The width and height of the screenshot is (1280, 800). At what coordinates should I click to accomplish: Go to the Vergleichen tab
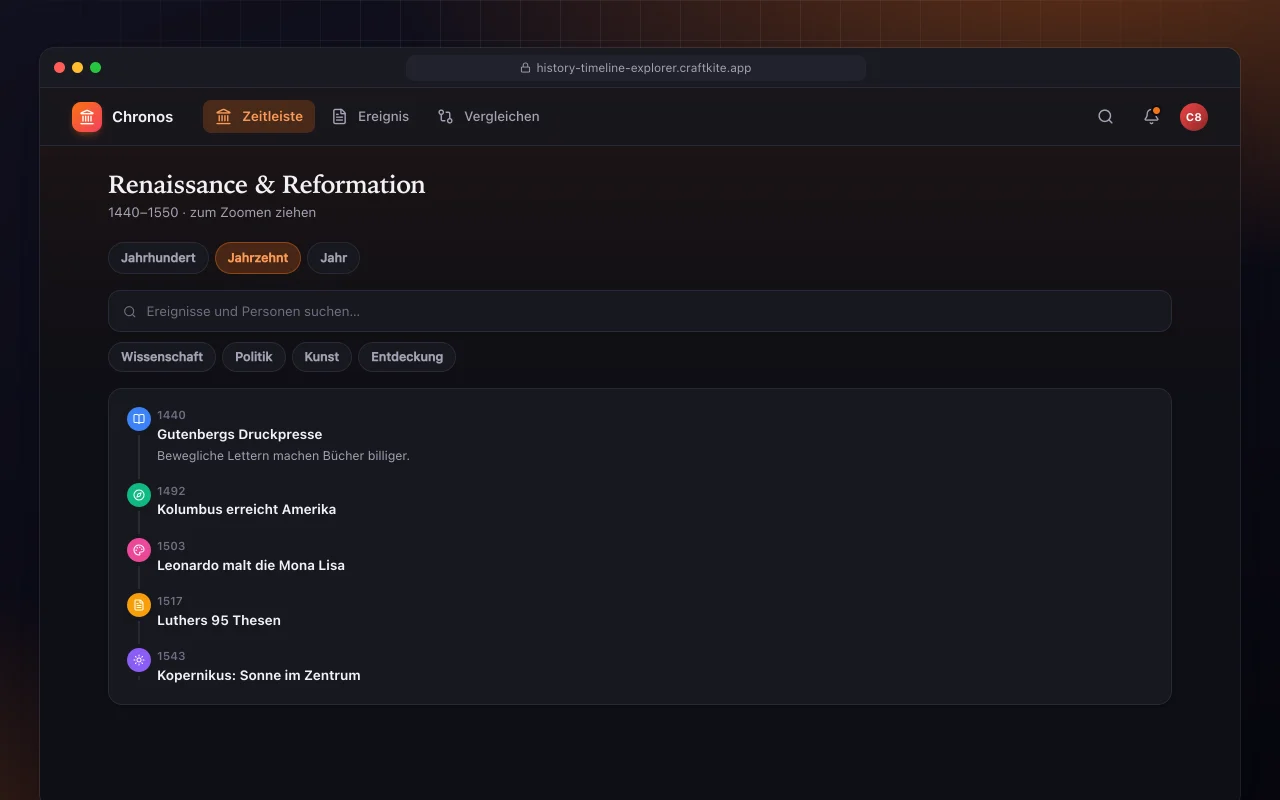coord(489,117)
